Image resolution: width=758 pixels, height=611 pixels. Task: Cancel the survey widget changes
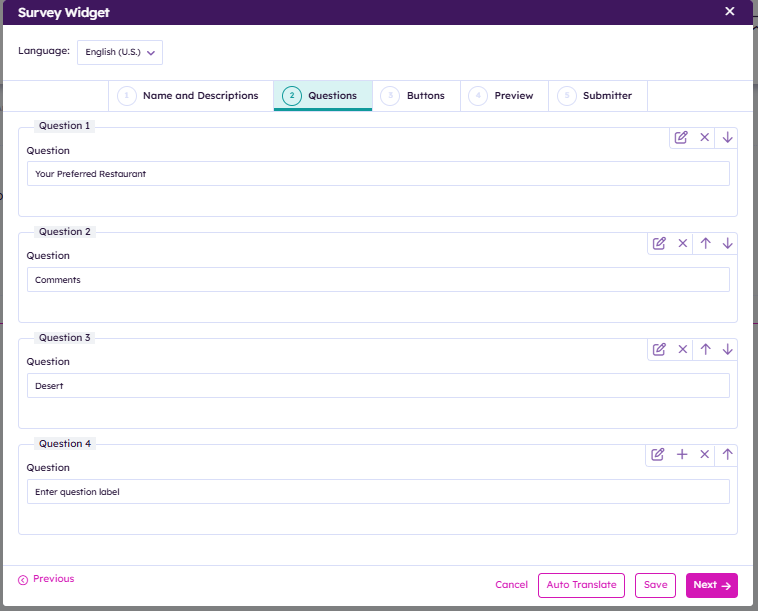tap(511, 585)
